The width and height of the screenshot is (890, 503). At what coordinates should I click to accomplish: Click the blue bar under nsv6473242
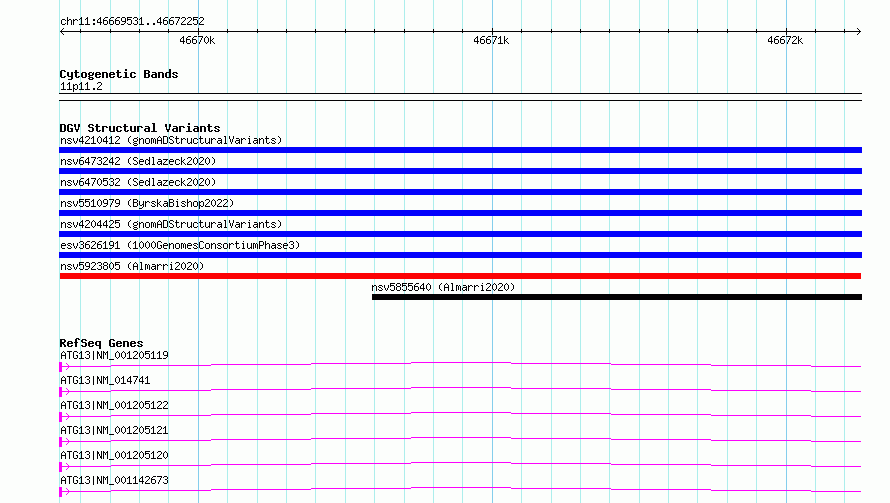click(460, 171)
